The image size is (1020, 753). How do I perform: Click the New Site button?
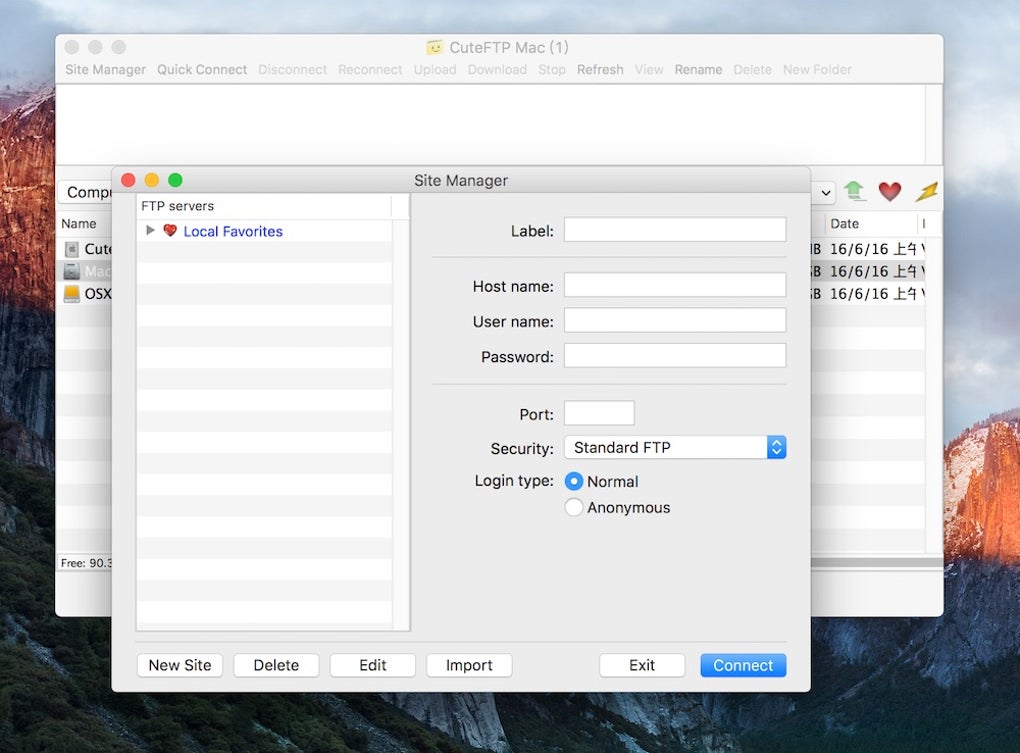click(180, 665)
